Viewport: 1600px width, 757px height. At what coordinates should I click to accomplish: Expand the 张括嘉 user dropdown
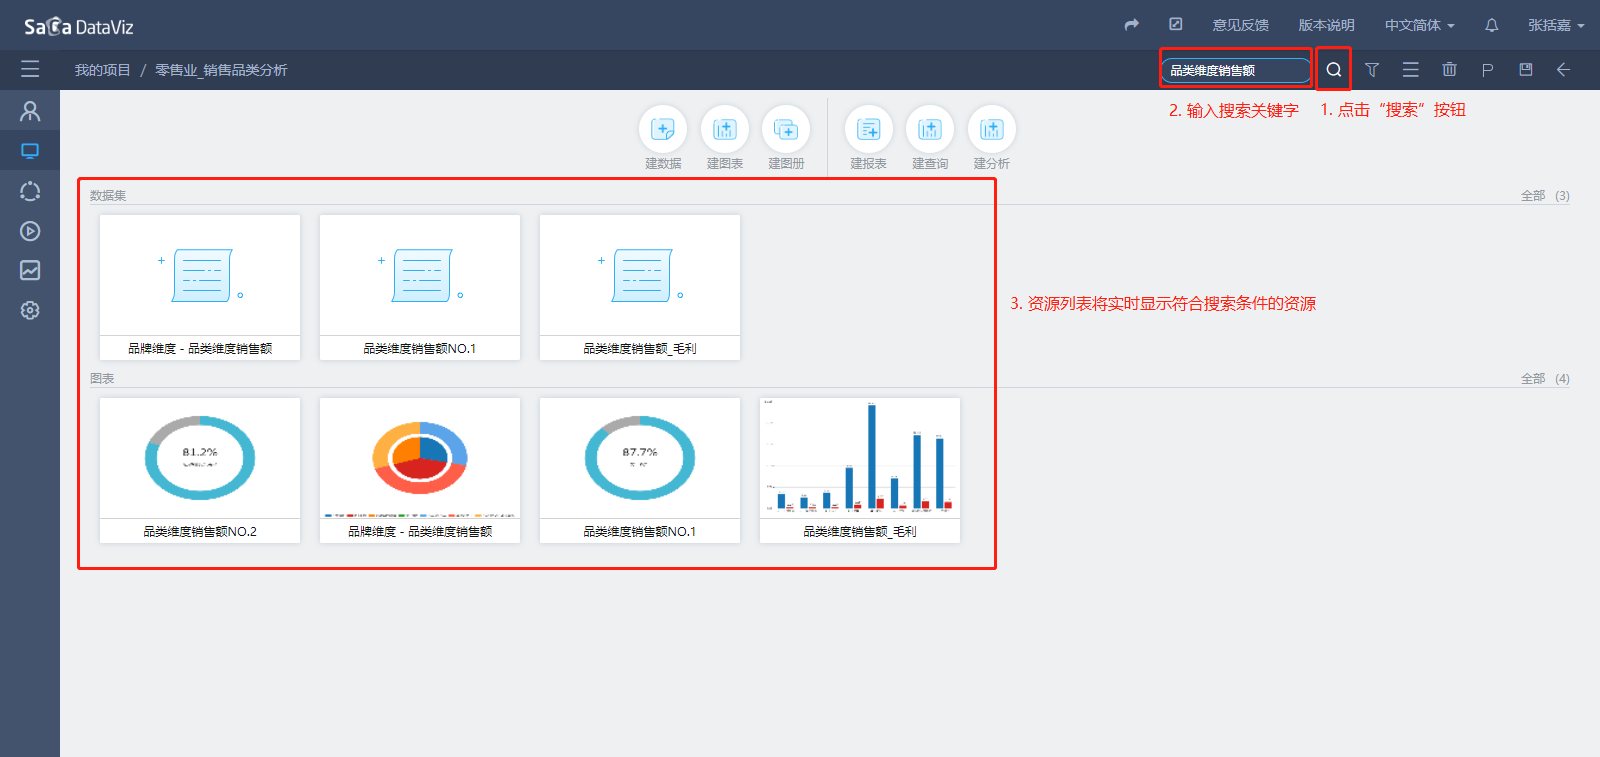point(1556,25)
